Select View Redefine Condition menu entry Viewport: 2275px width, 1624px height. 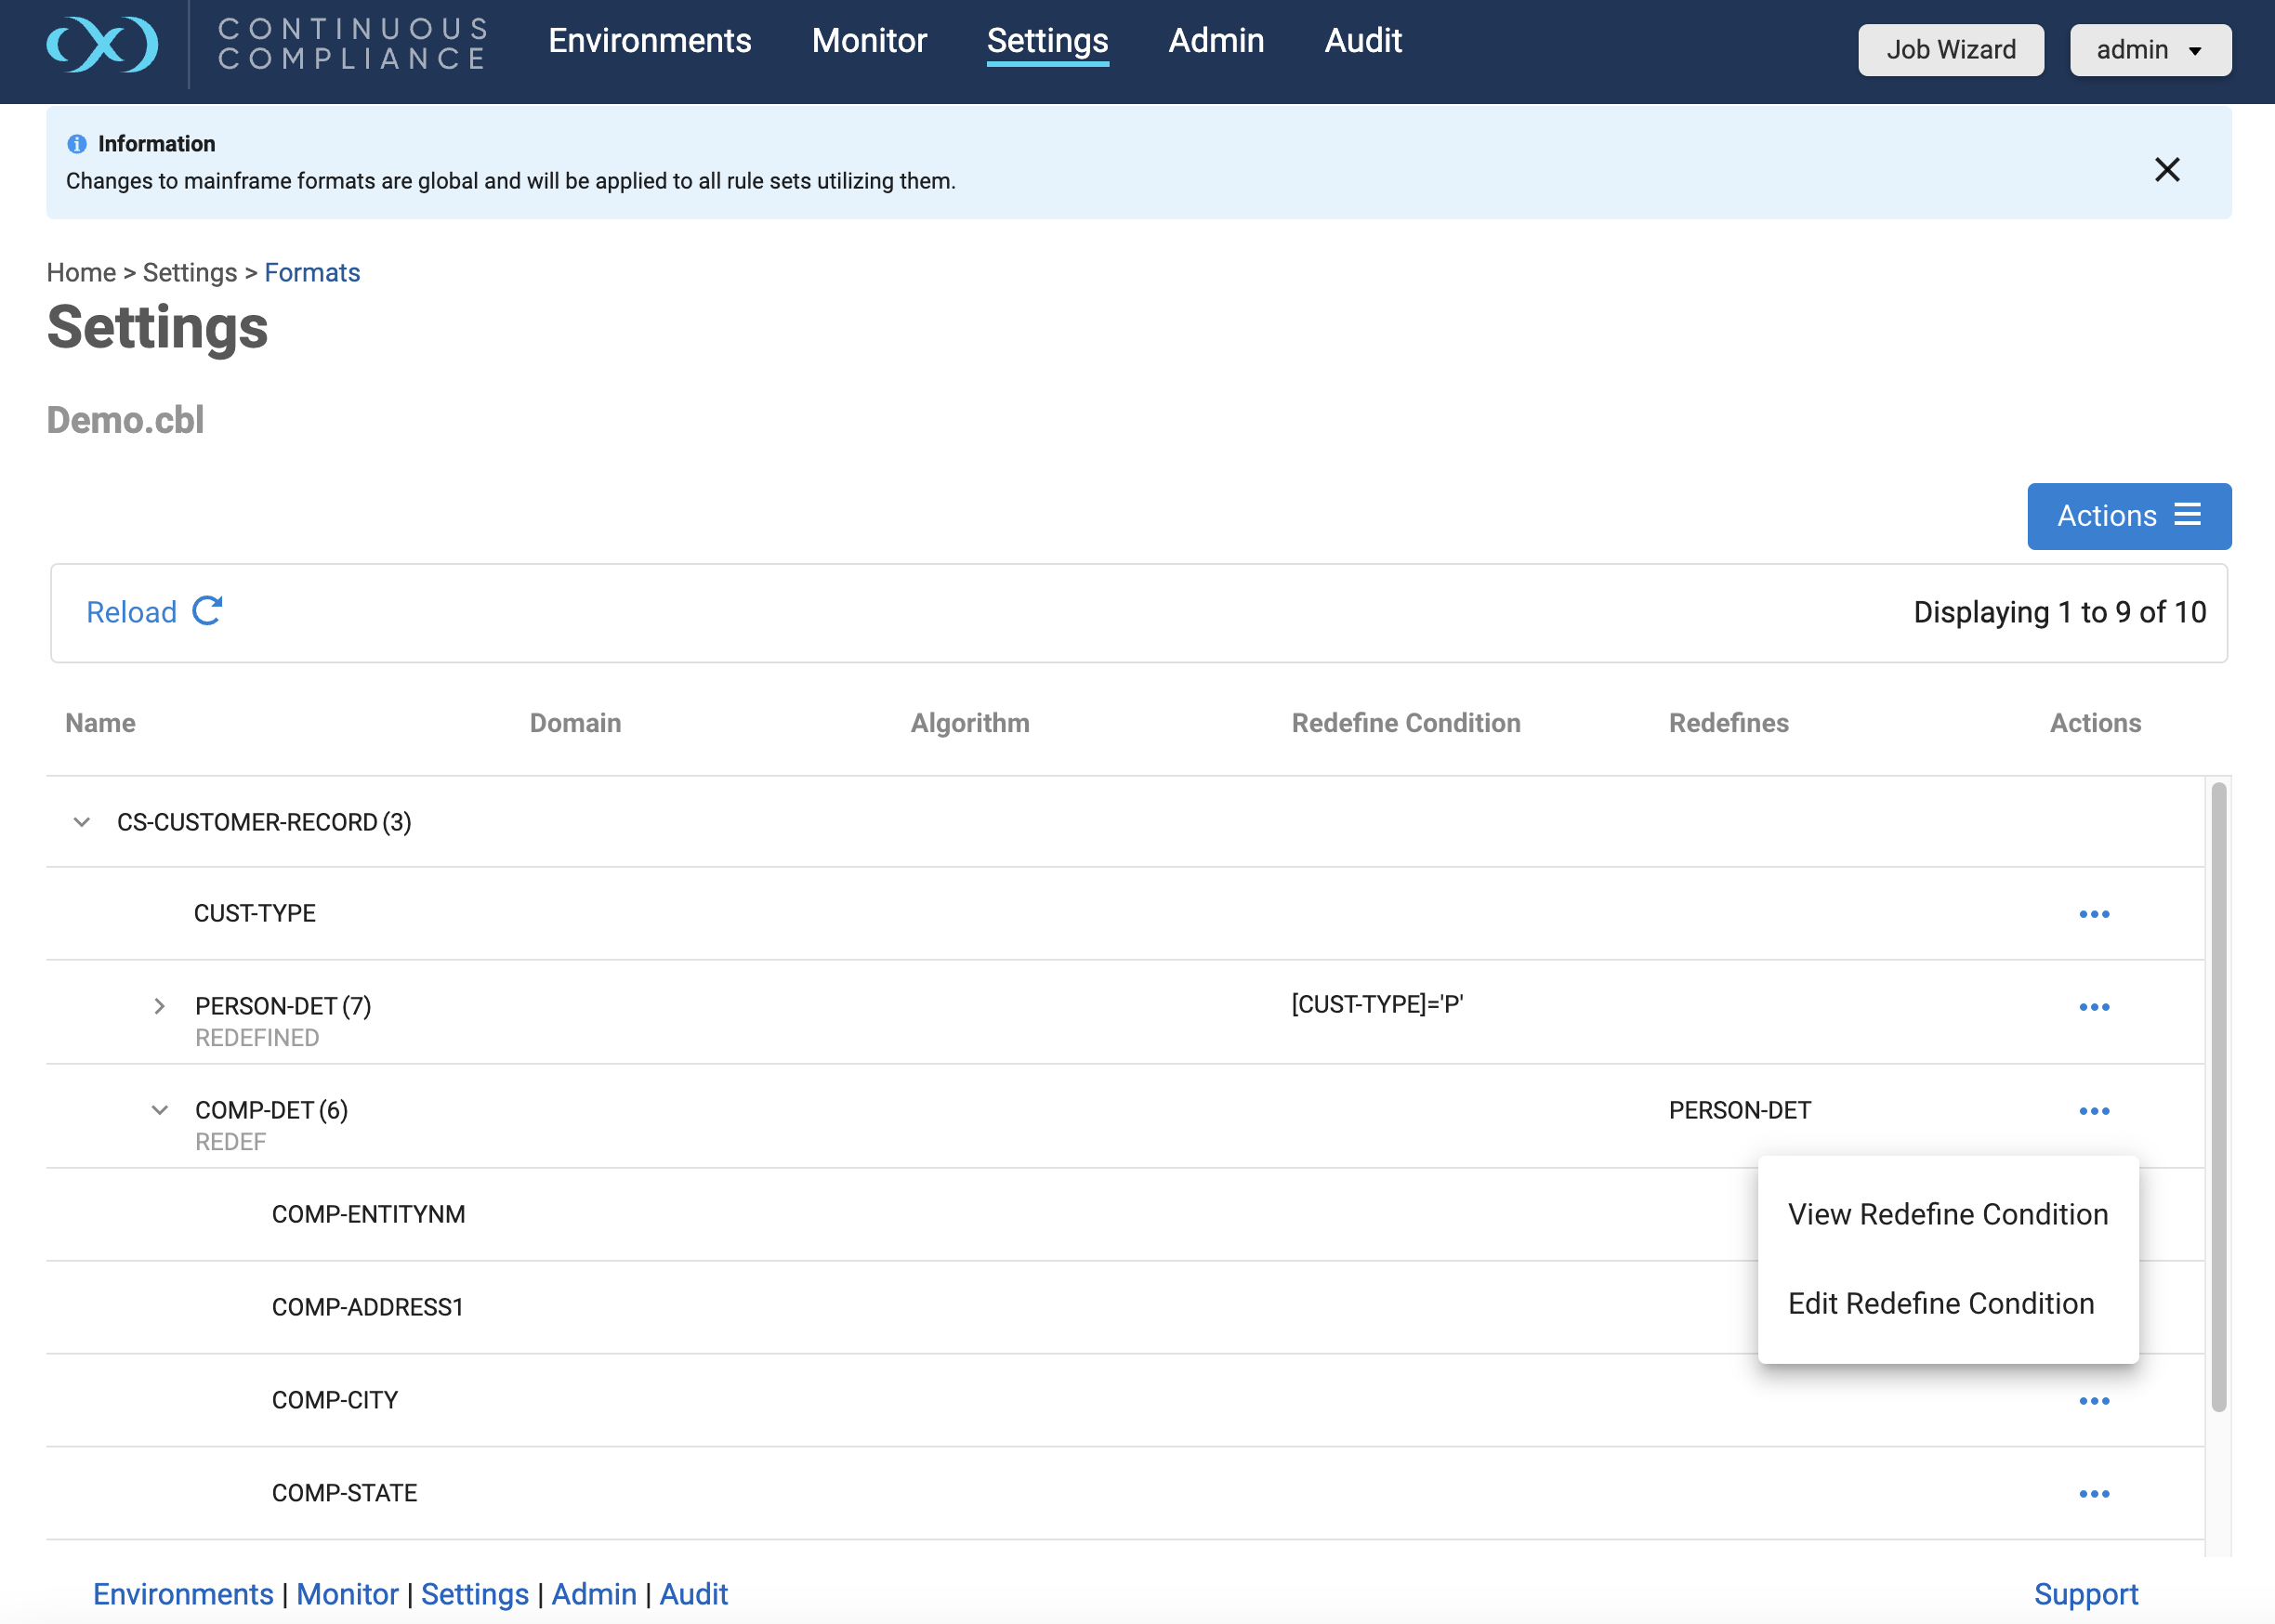point(1947,1214)
